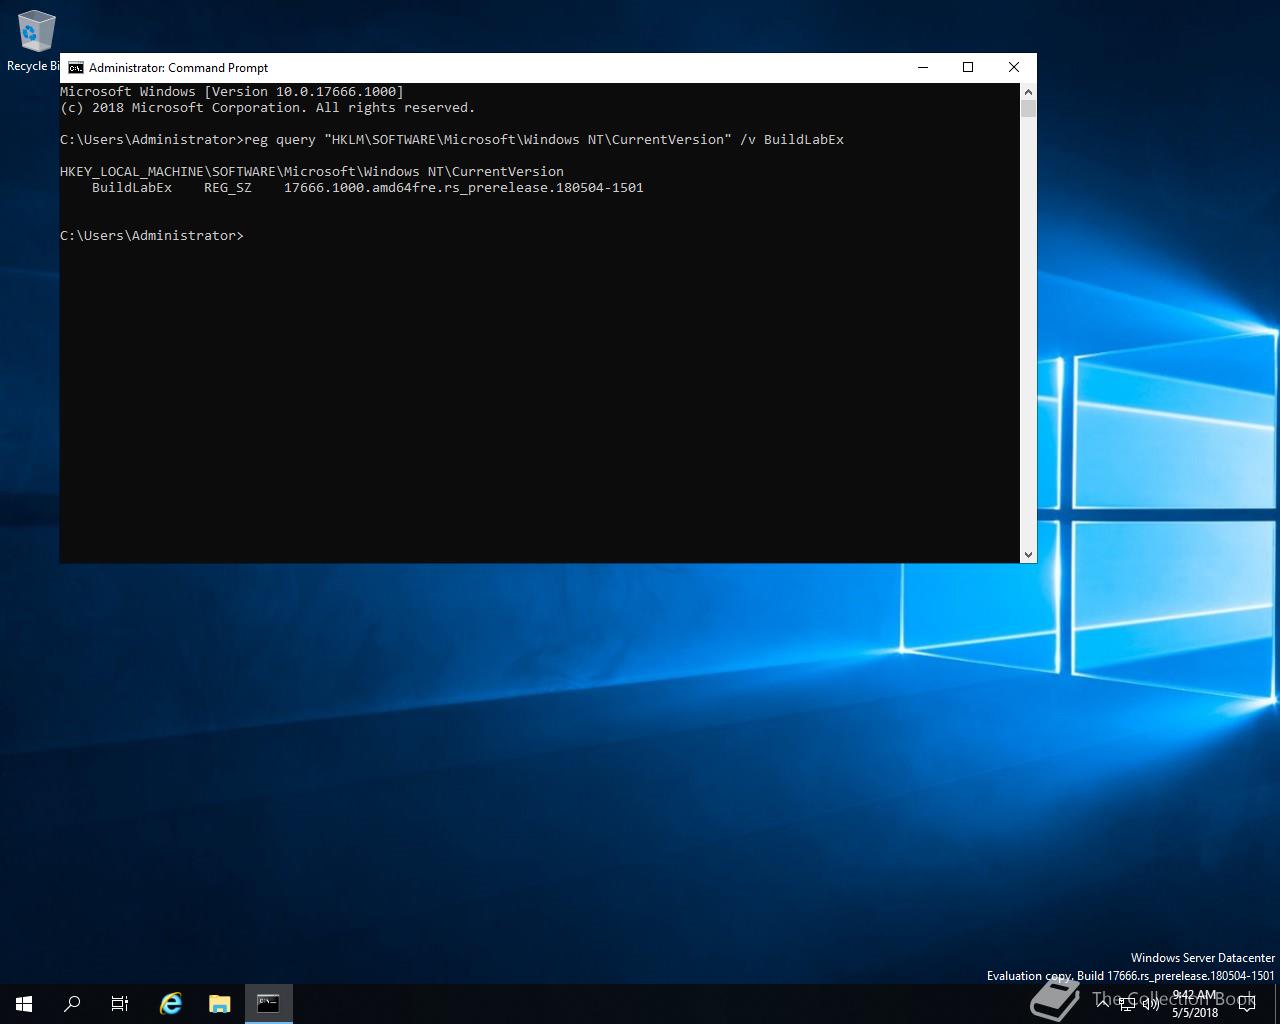Open Action Center notifications icon

(1246, 1004)
